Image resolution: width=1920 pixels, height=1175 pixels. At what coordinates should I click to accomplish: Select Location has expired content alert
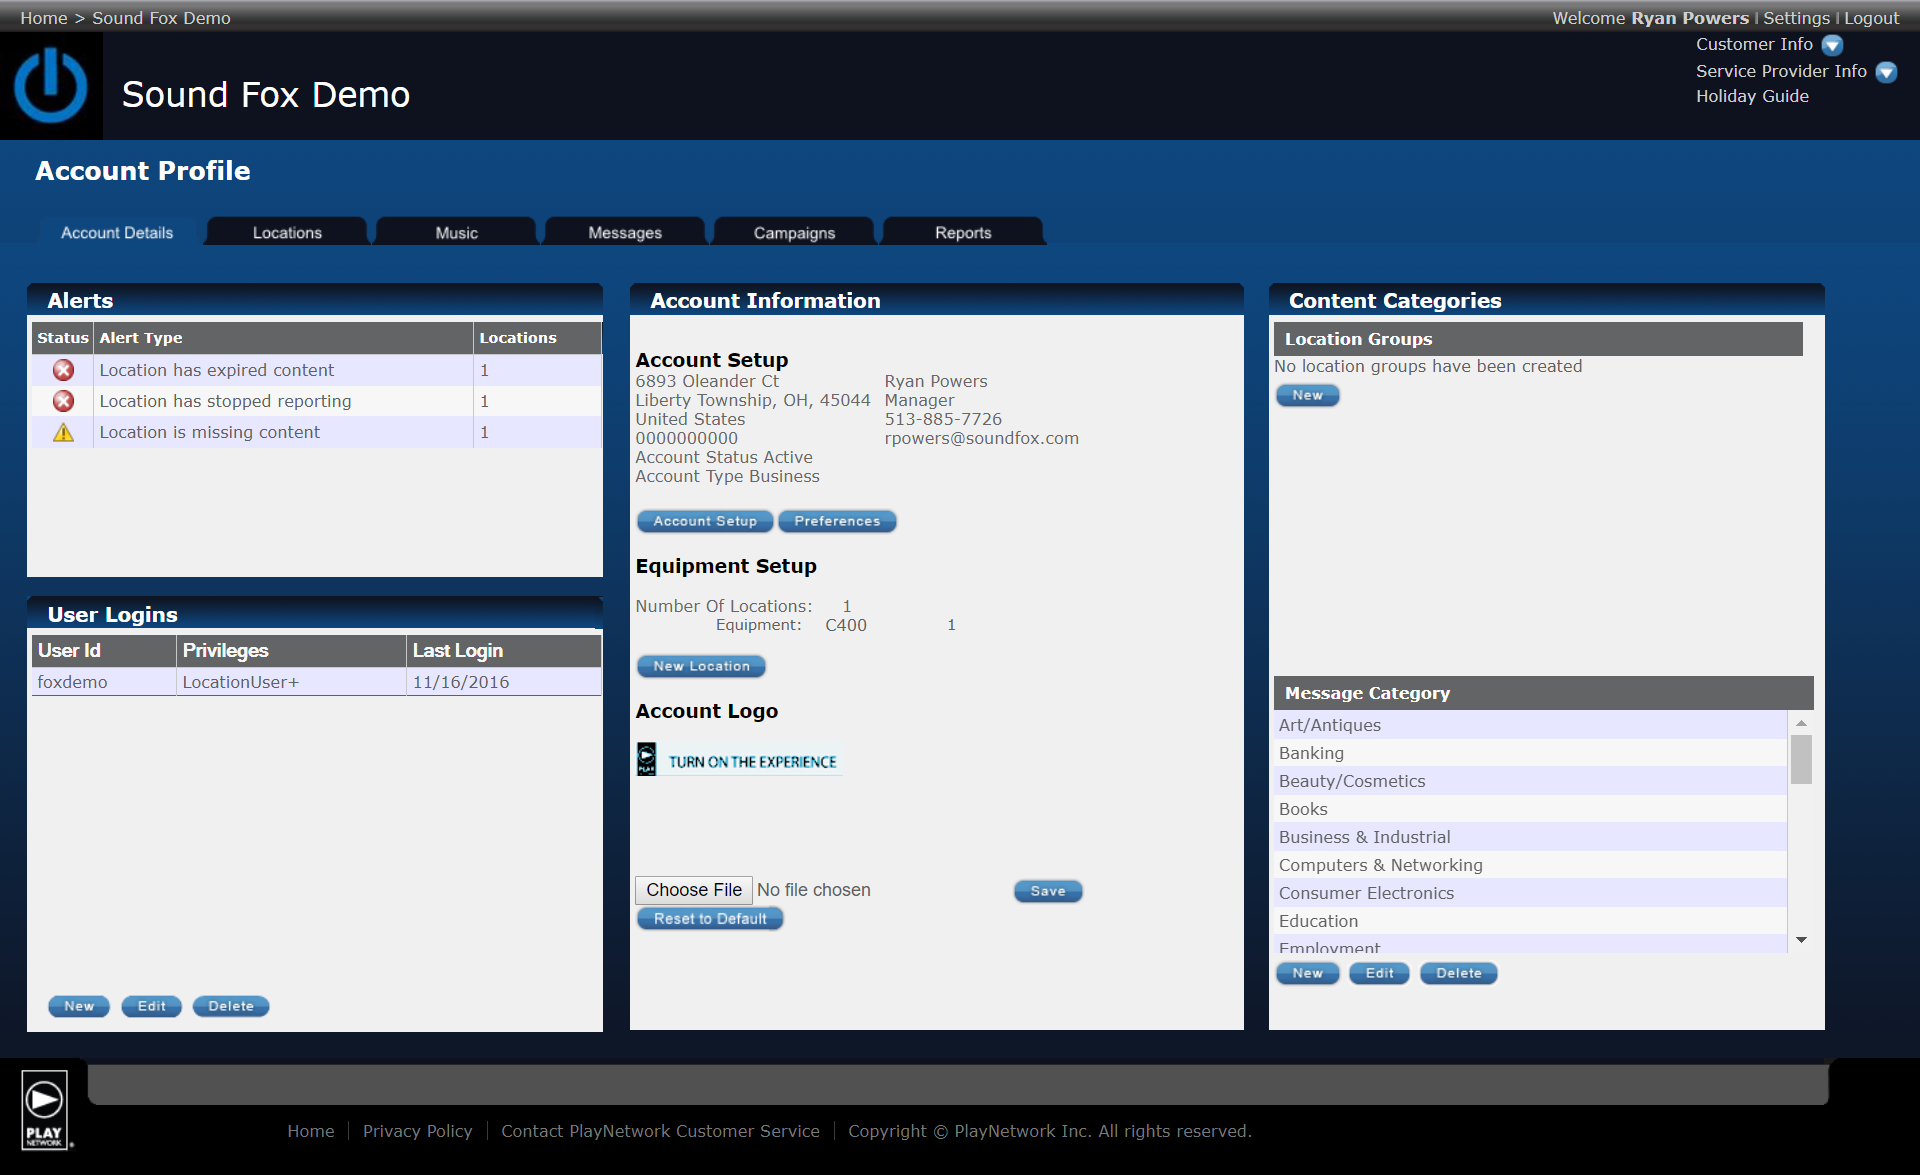pos(316,370)
